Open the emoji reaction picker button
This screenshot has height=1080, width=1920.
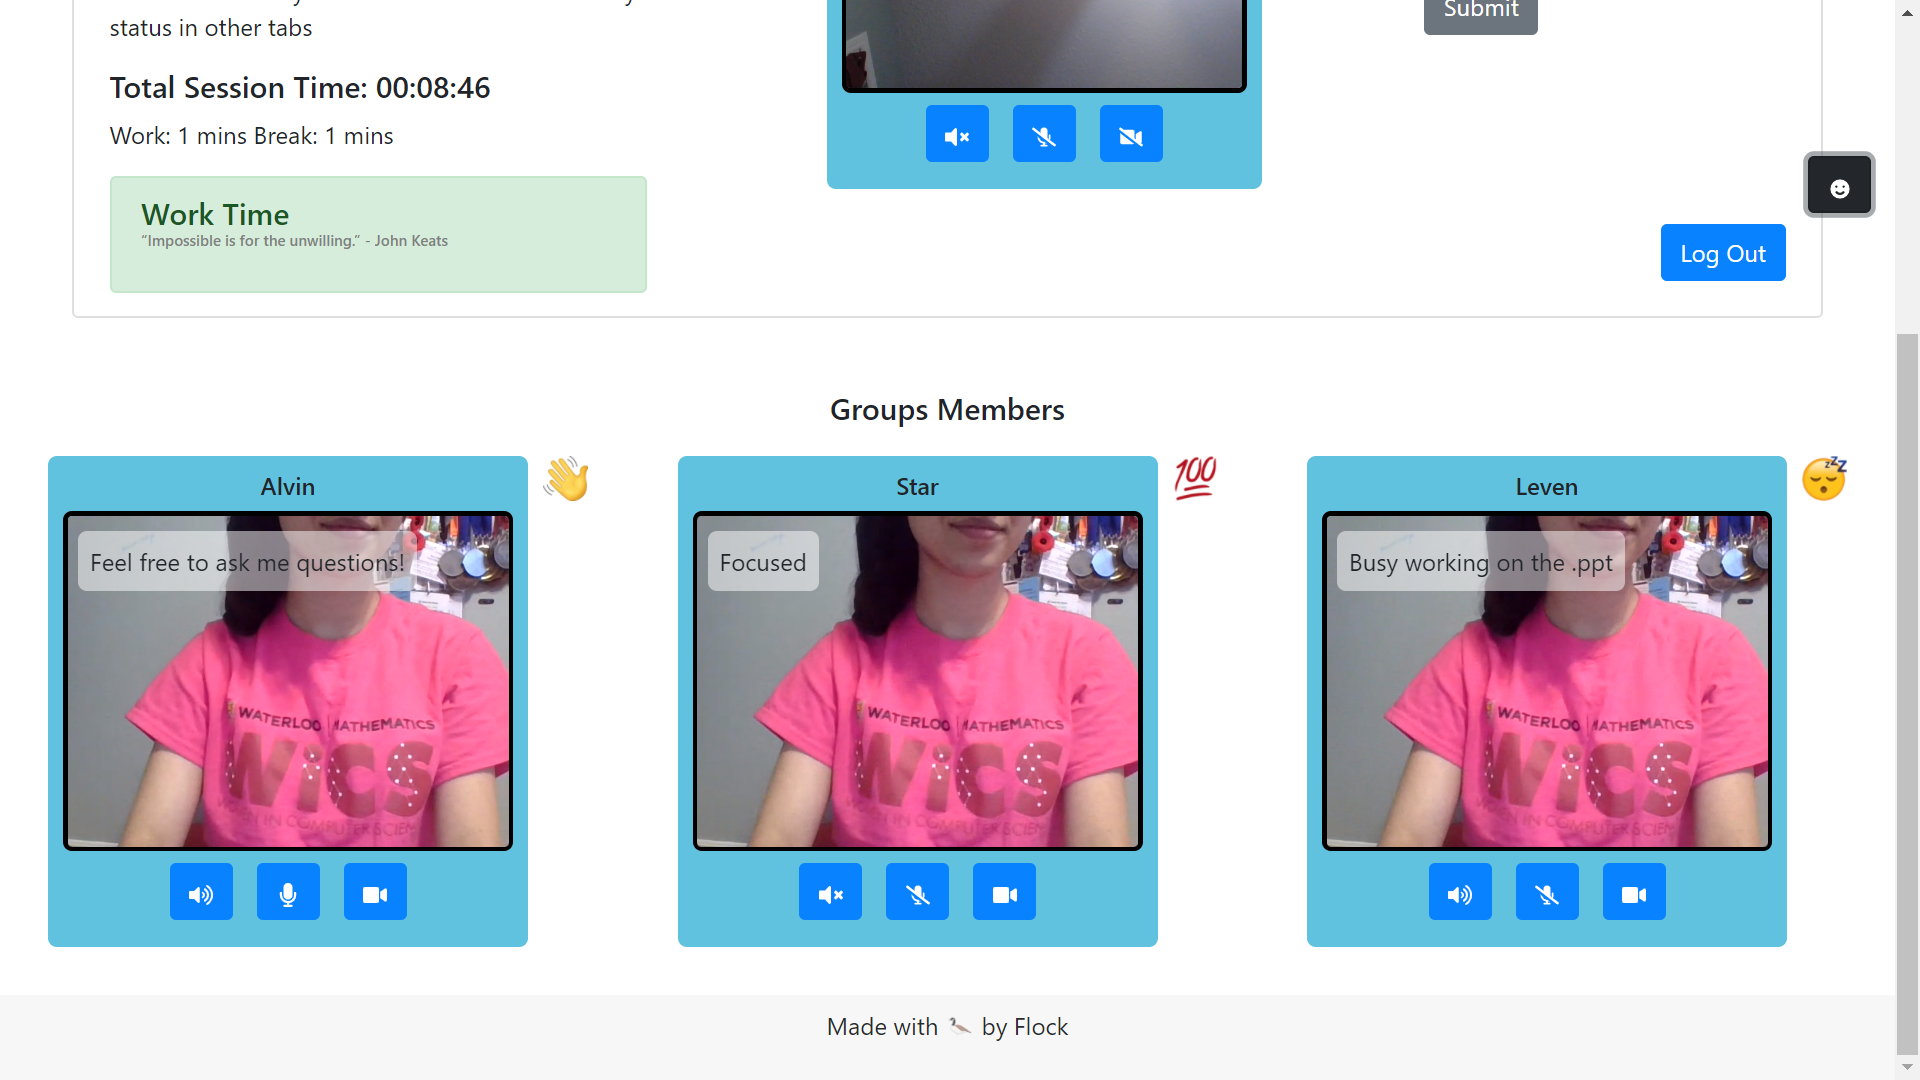point(1838,185)
